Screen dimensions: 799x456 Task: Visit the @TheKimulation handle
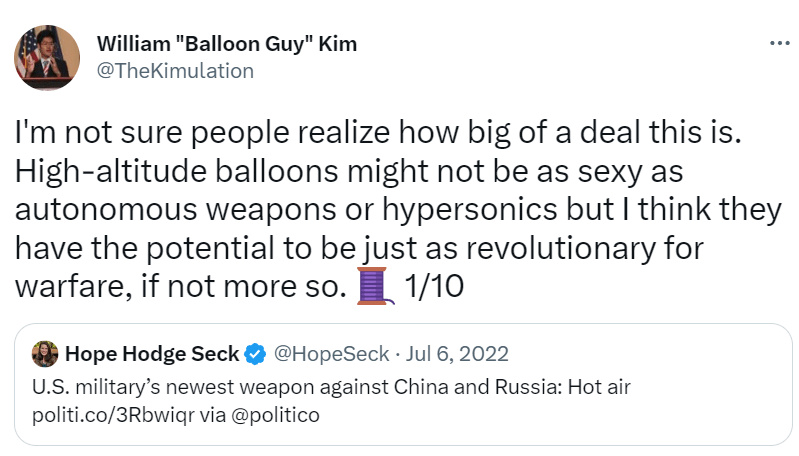[x=175, y=70]
